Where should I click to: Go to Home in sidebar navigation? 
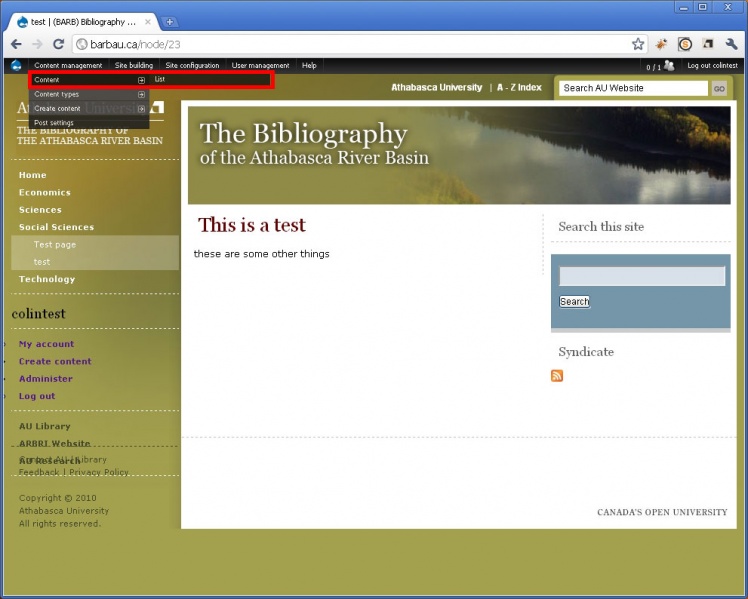[x=32, y=175]
